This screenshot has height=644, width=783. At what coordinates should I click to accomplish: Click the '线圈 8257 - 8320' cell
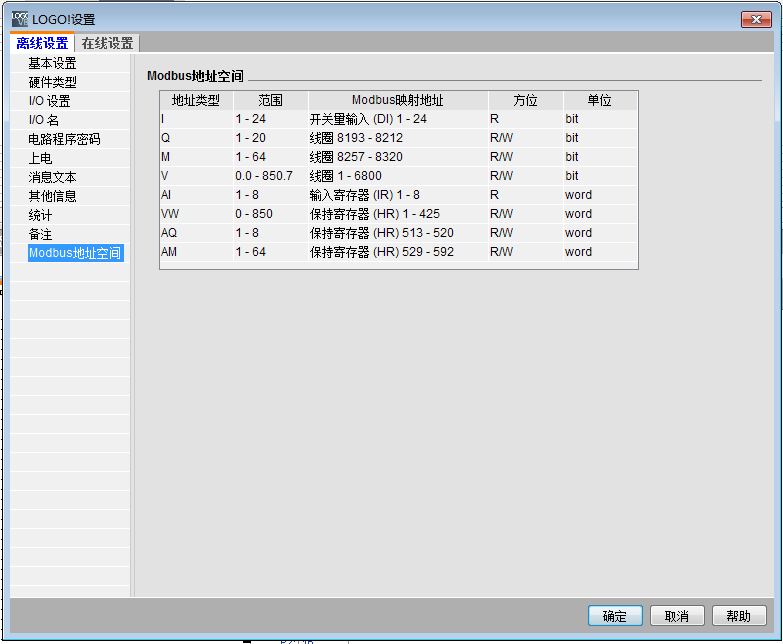pos(398,157)
